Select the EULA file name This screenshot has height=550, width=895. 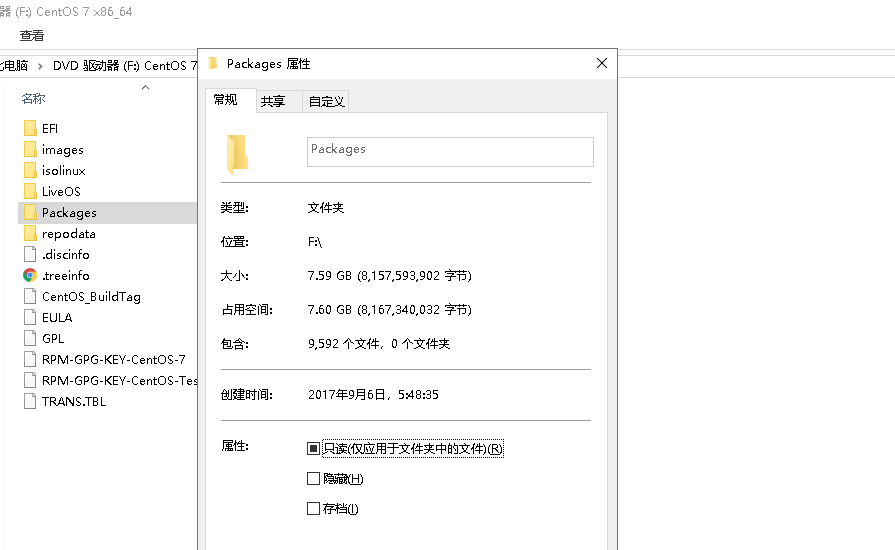pos(57,317)
